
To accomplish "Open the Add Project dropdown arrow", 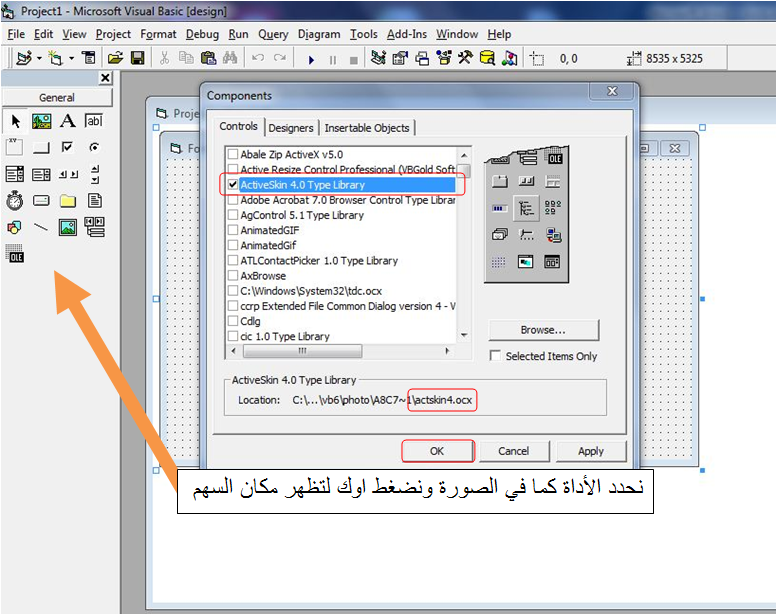I will (x=39, y=59).
